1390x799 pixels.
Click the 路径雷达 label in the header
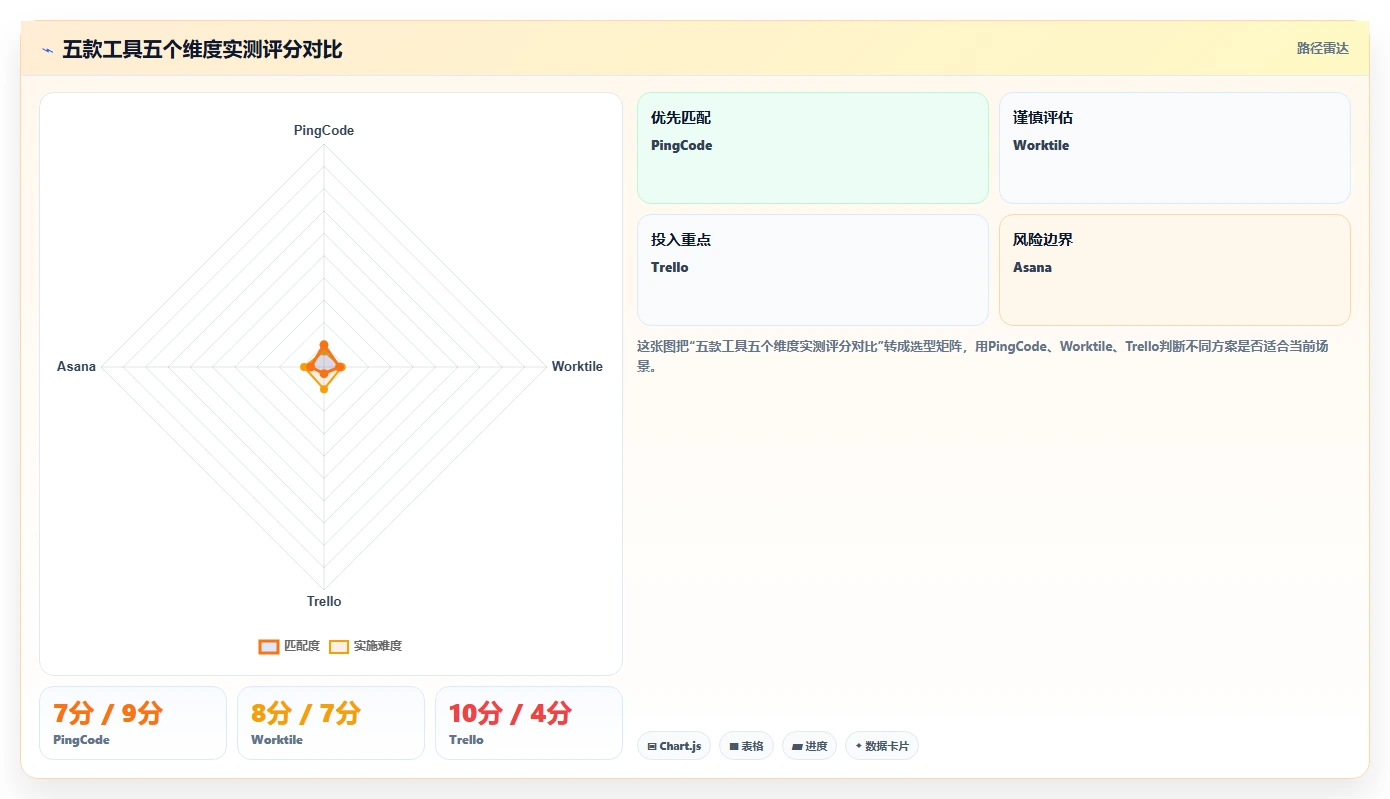click(1322, 48)
